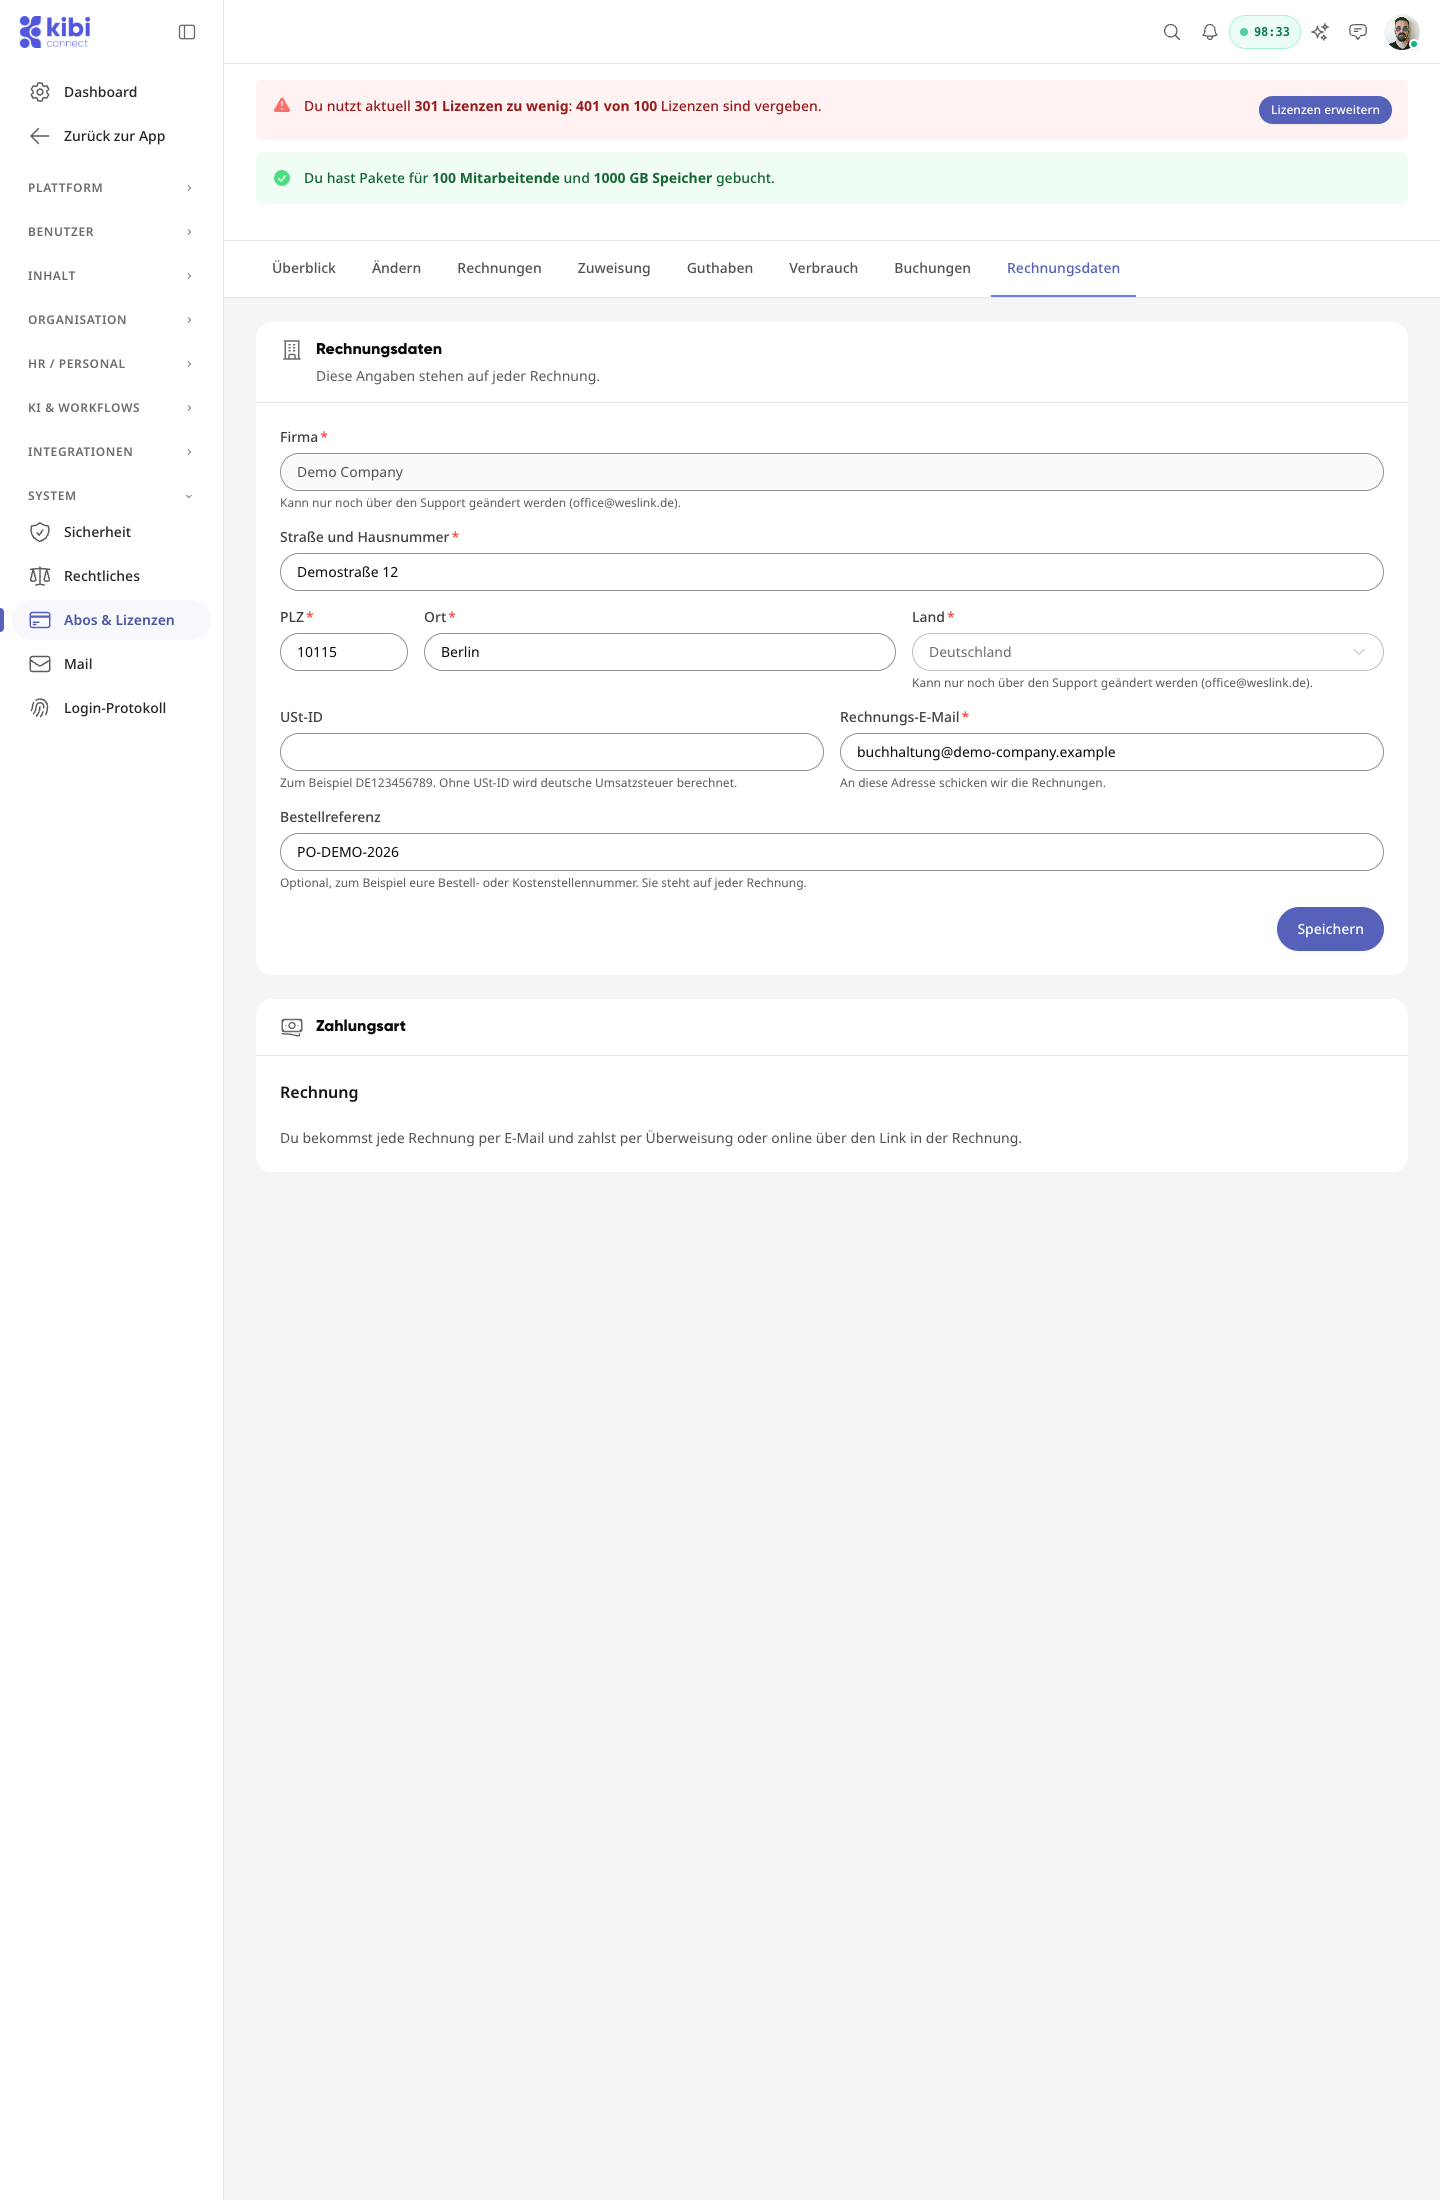Click the Lizenzen erweitern button

click(1325, 110)
